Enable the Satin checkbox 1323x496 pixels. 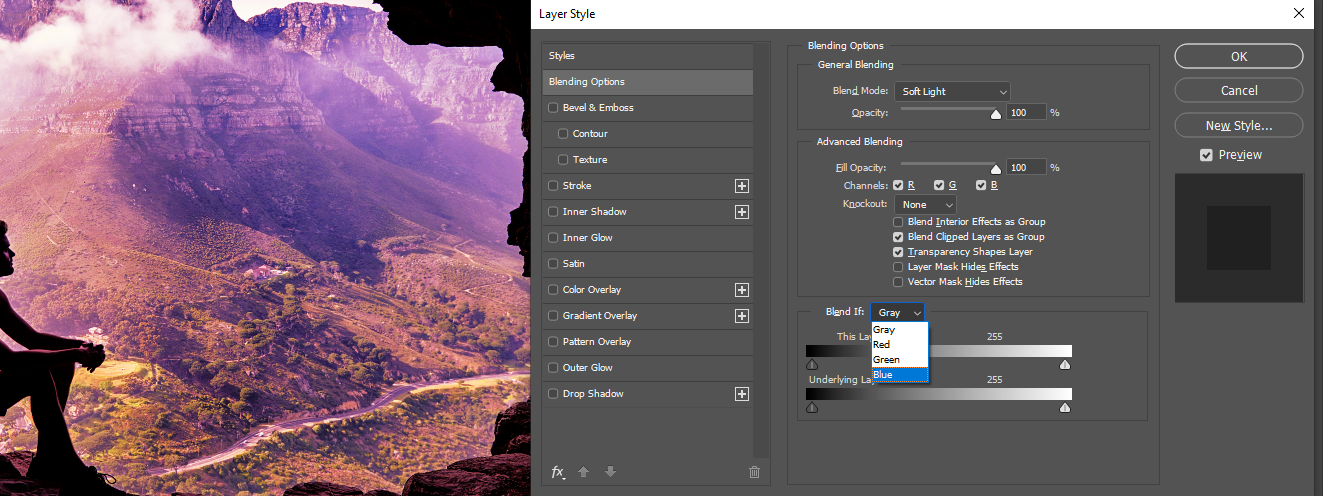pos(553,264)
